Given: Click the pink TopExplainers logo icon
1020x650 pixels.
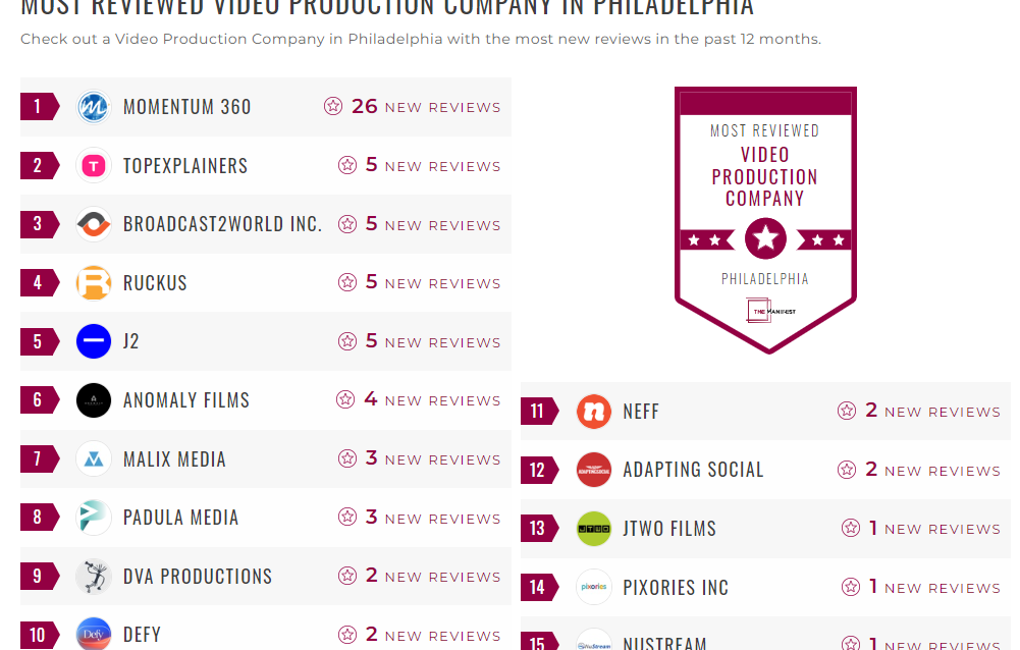Looking at the screenshot, I should click(x=93, y=166).
